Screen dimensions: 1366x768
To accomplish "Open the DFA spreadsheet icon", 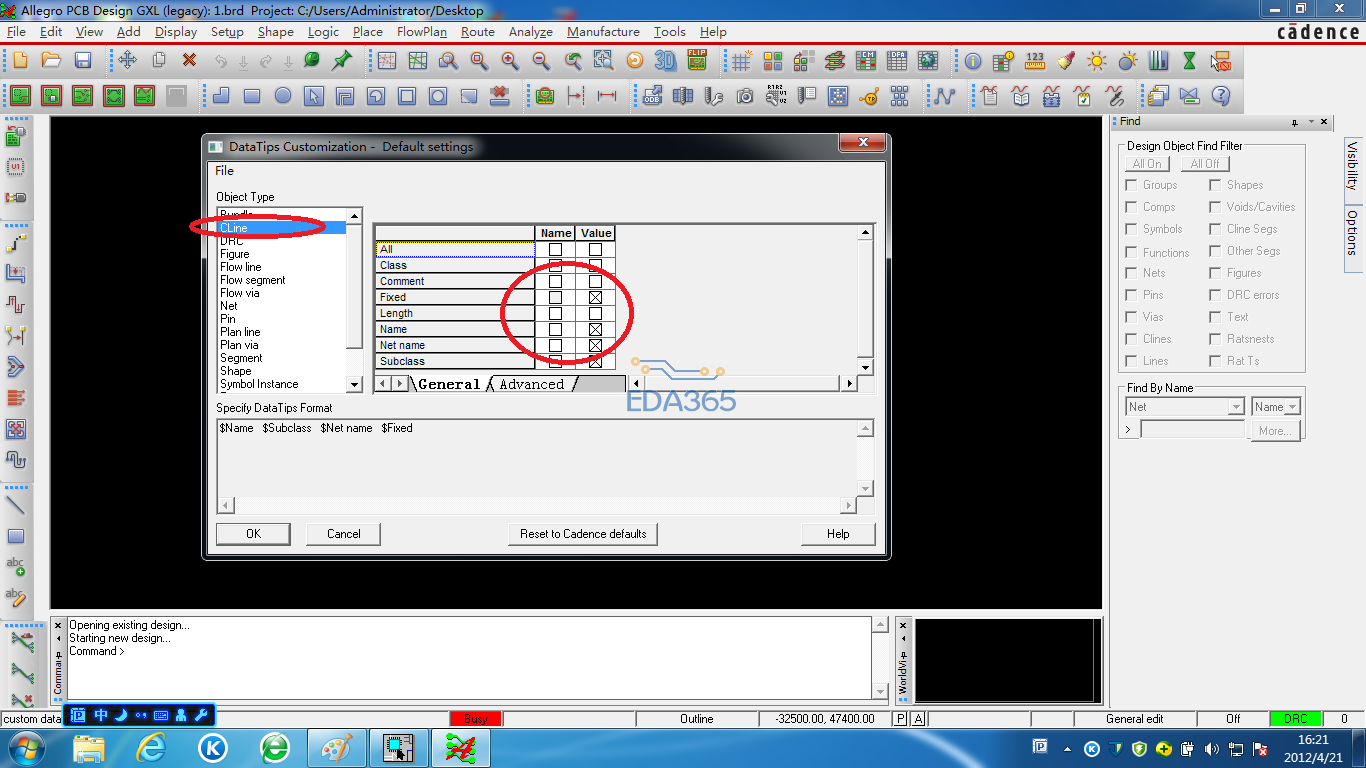I will click(x=897, y=60).
